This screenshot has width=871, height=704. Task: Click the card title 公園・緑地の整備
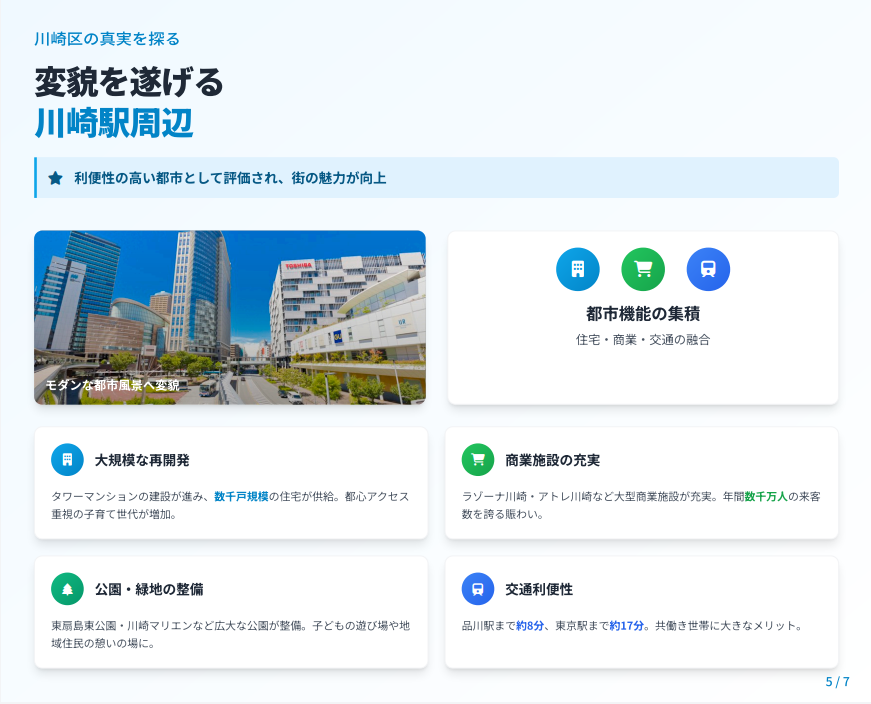(149, 589)
